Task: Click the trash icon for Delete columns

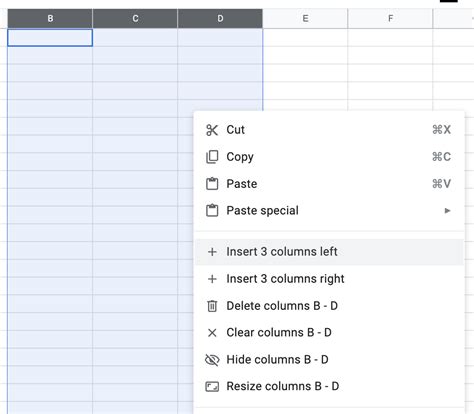Action: [212, 306]
